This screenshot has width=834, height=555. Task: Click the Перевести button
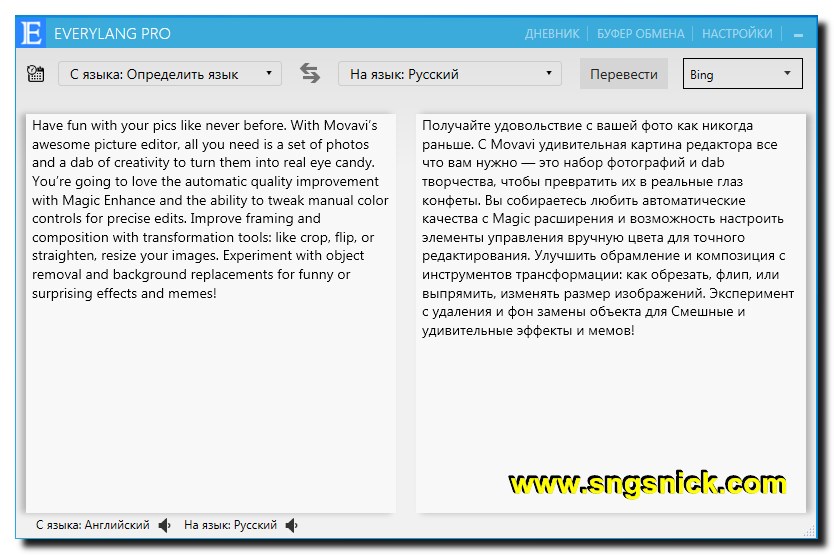[x=623, y=73]
